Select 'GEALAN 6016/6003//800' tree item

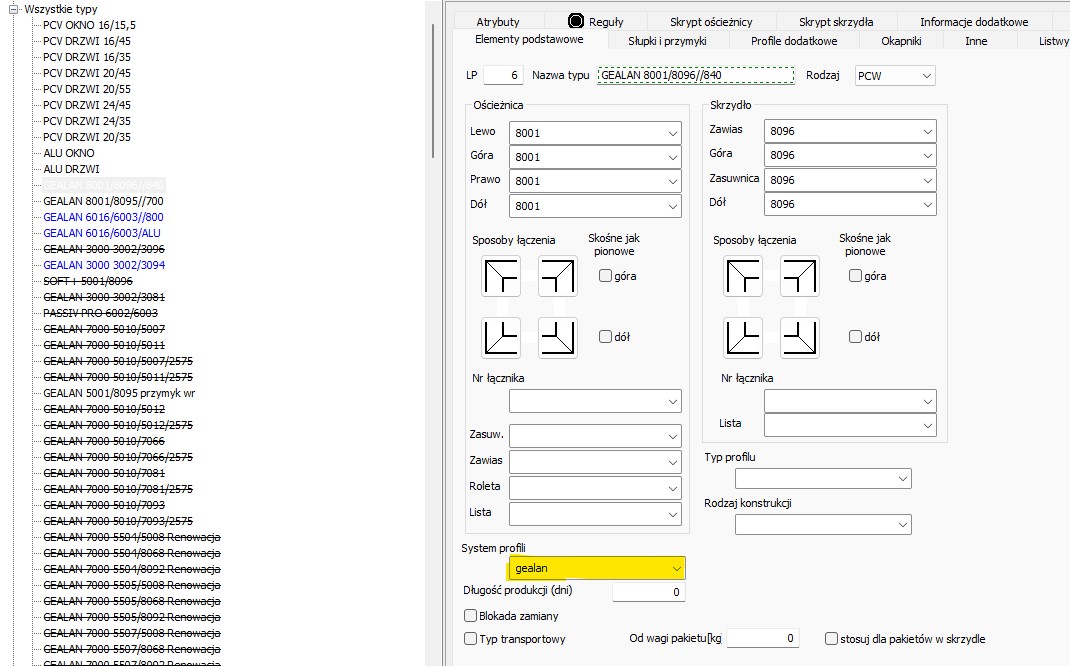click(103, 217)
